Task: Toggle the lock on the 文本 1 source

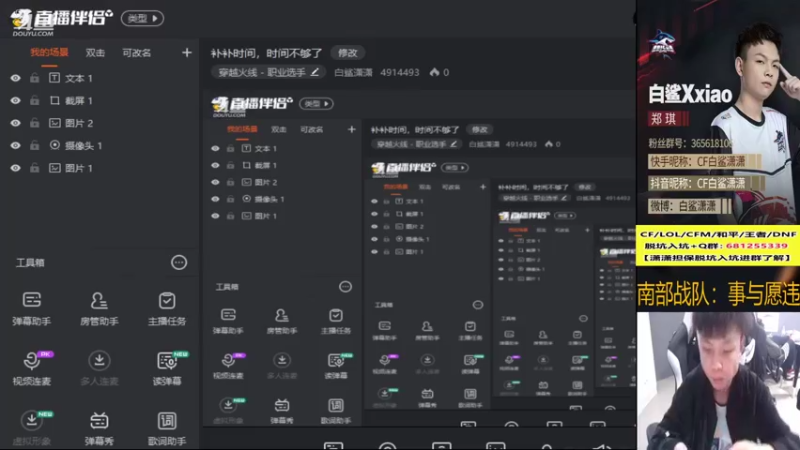Action: (x=34, y=78)
